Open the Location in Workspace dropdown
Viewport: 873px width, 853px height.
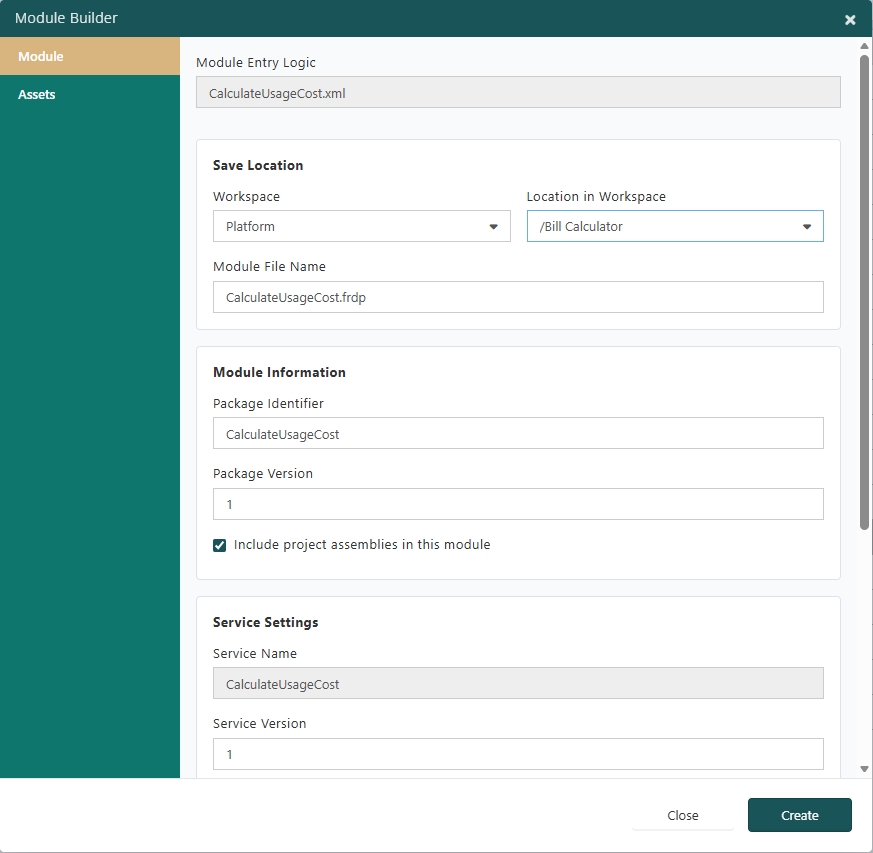pyautogui.click(x=675, y=226)
